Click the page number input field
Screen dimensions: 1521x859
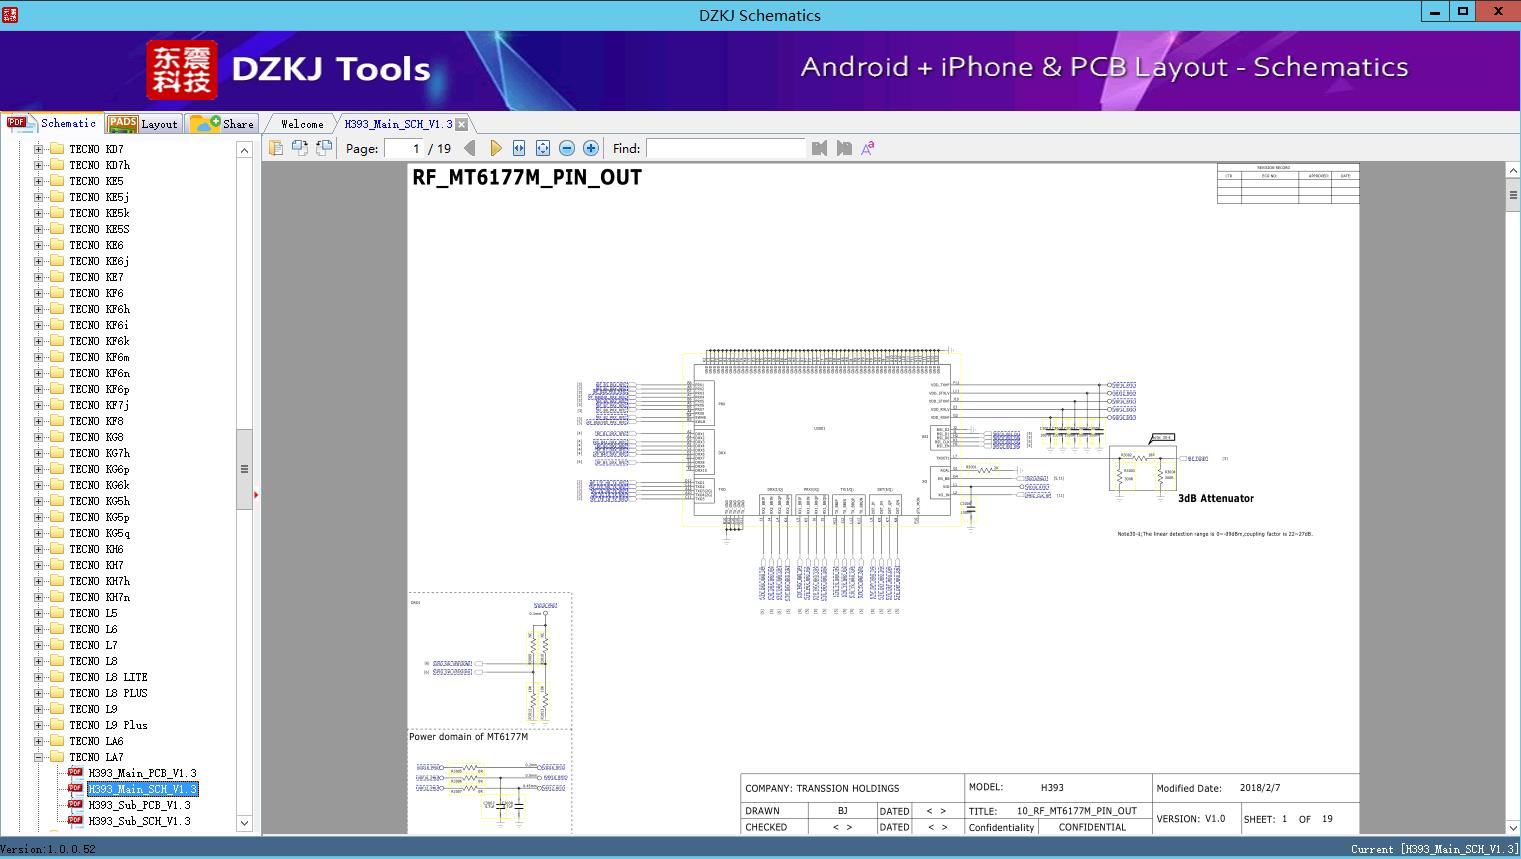pos(404,148)
